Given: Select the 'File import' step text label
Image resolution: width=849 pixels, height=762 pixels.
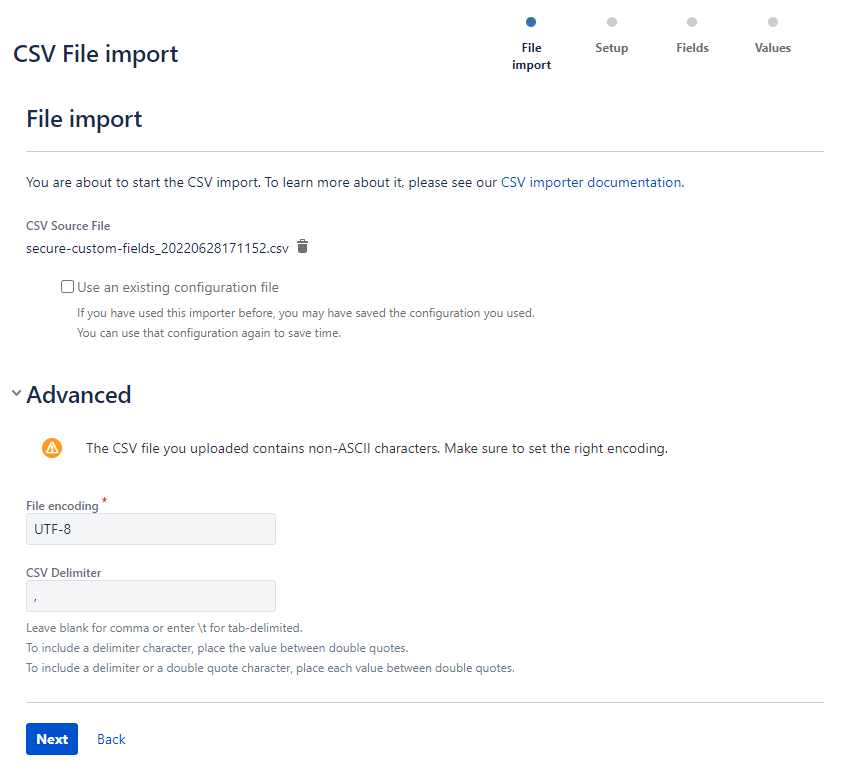Looking at the screenshot, I should pyautogui.click(x=531, y=56).
